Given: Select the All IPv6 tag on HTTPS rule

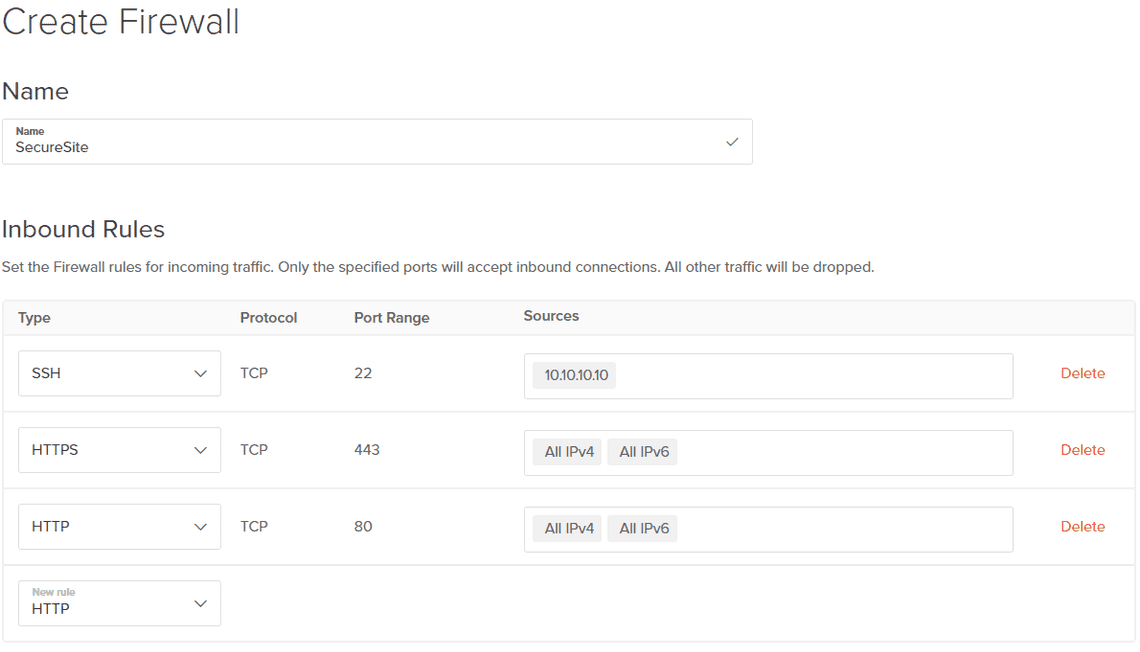Looking at the screenshot, I should [642, 451].
